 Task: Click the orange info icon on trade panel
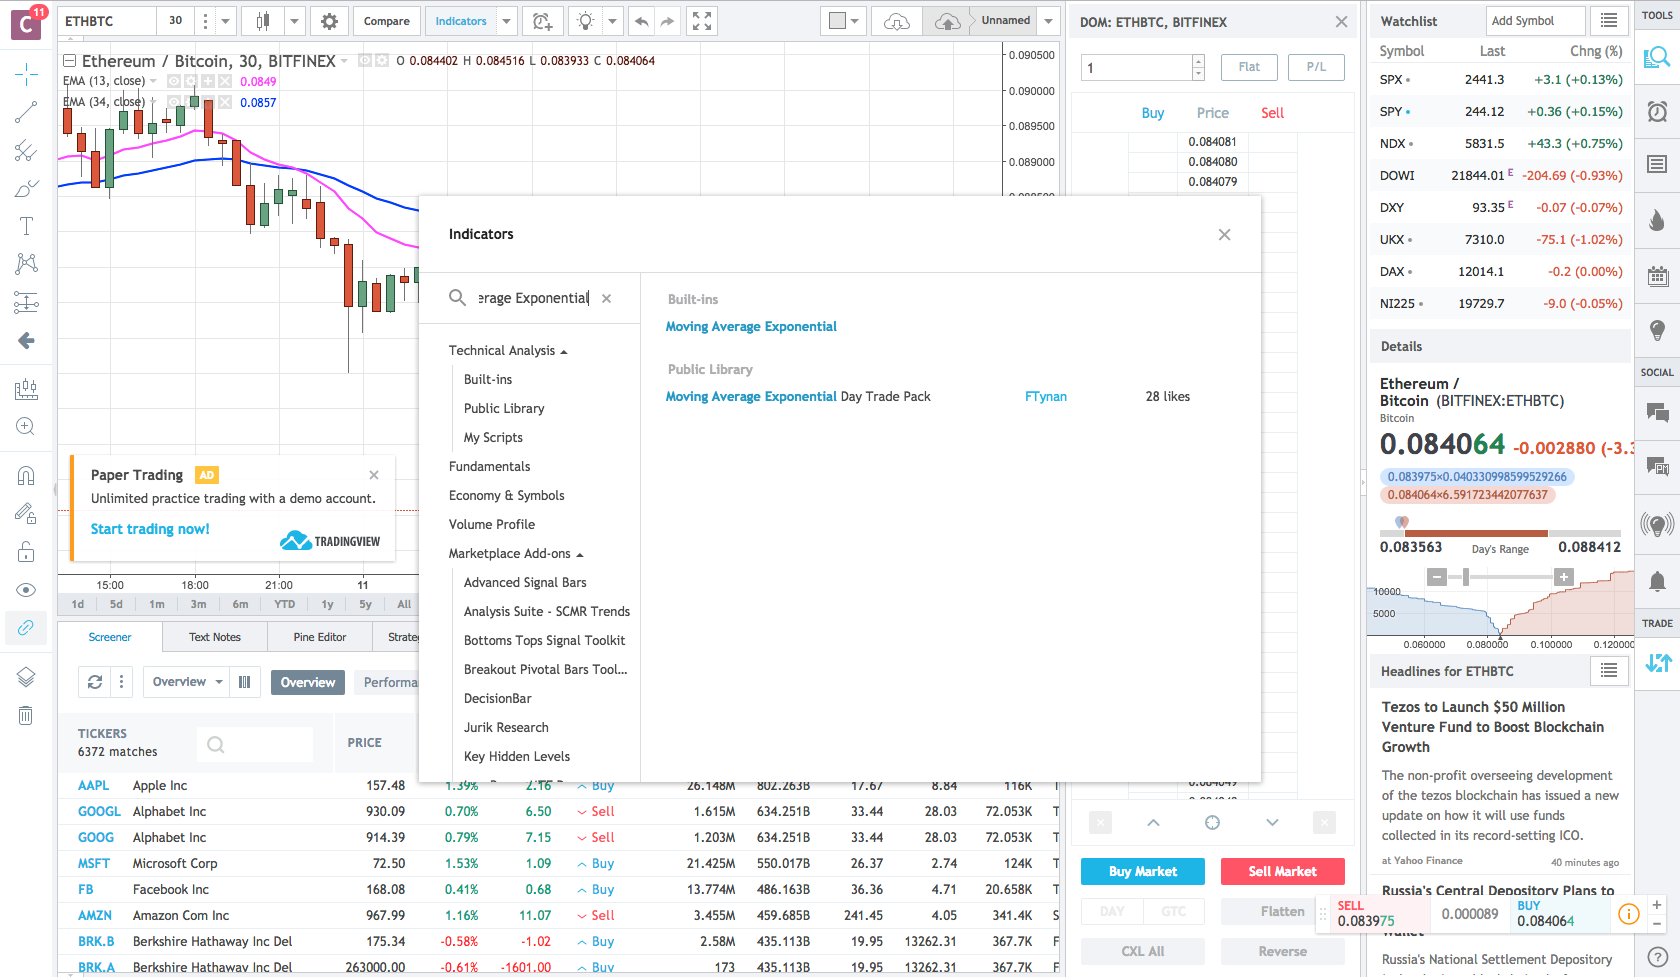pyautogui.click(x=1629, y=914)
